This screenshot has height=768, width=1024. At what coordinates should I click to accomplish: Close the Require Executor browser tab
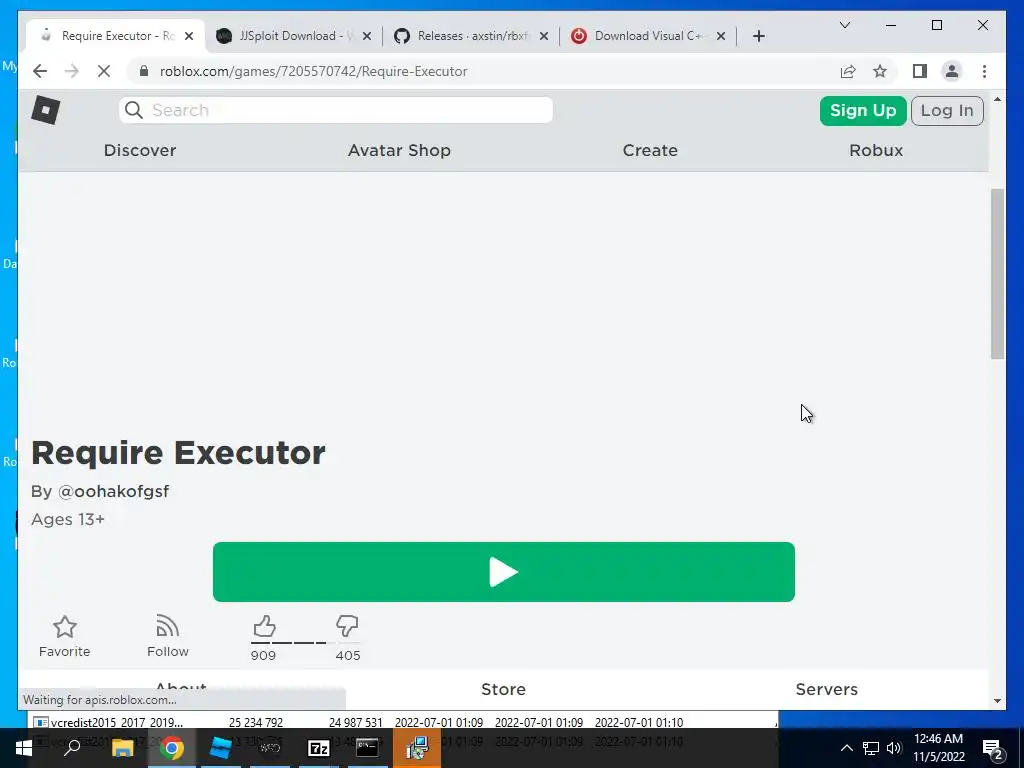[189, 36]
